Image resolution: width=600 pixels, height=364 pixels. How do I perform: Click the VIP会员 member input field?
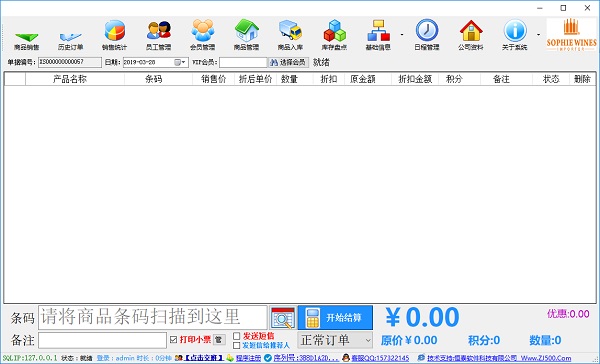point(243,62)
